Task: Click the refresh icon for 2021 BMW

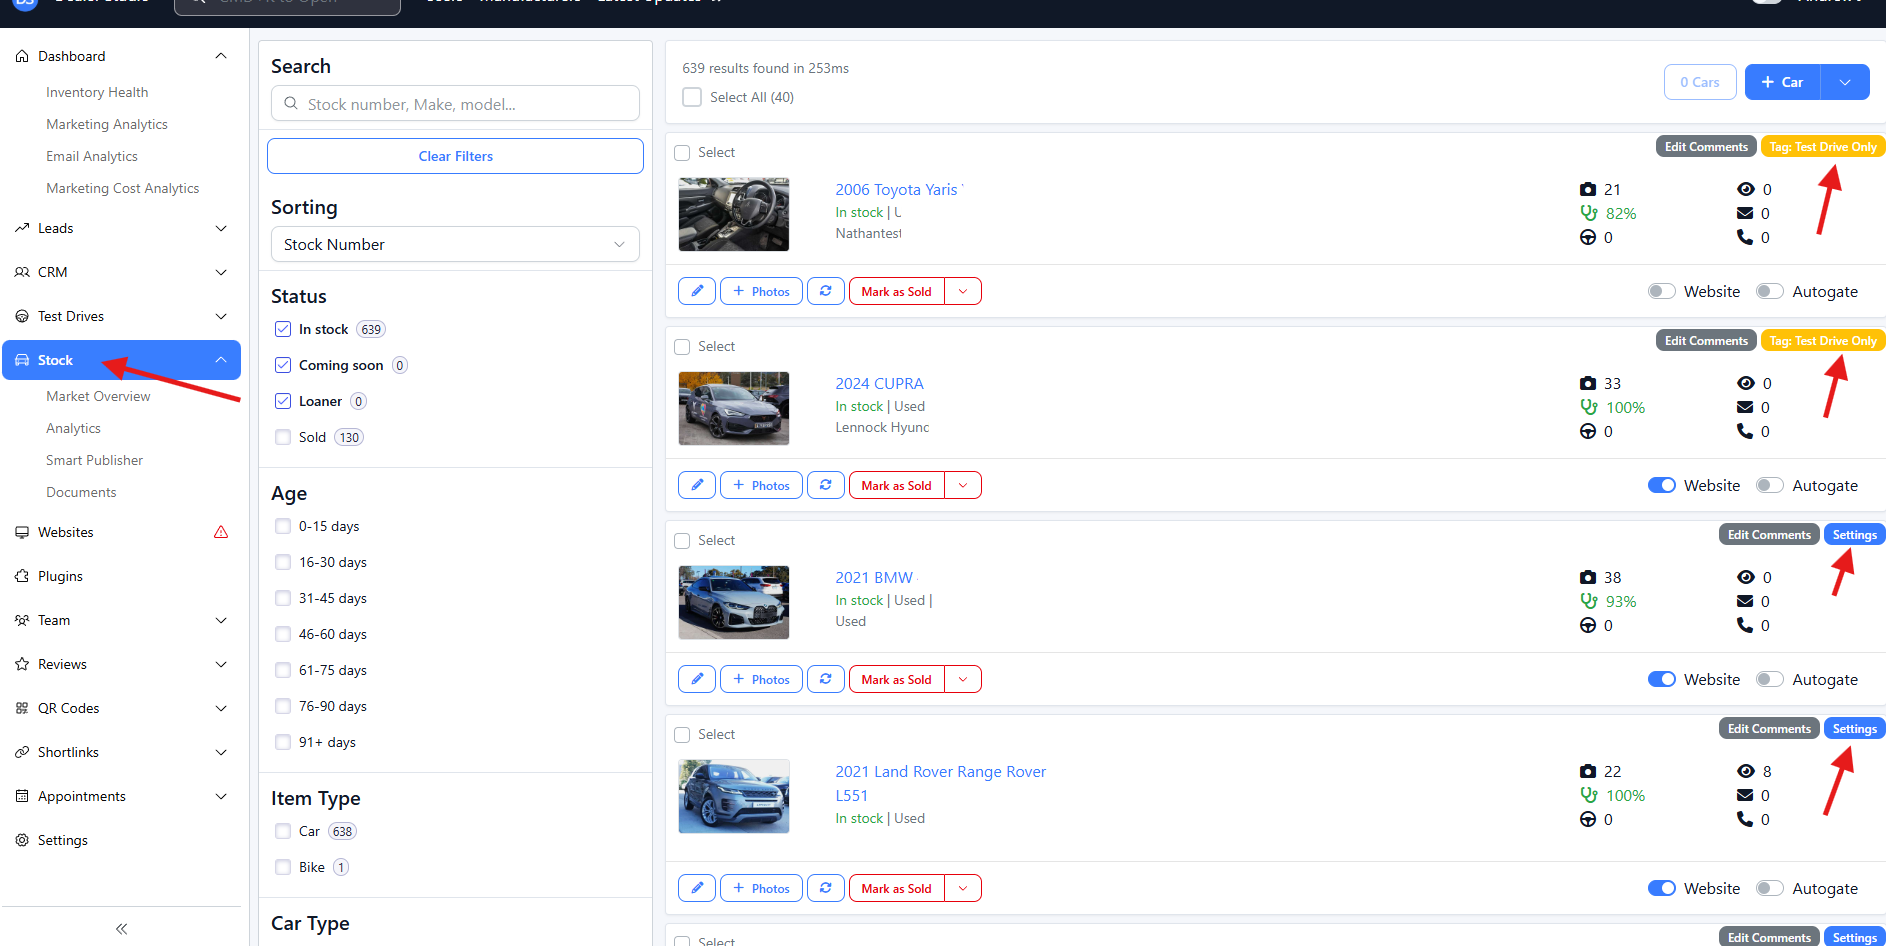Action: 826,679
